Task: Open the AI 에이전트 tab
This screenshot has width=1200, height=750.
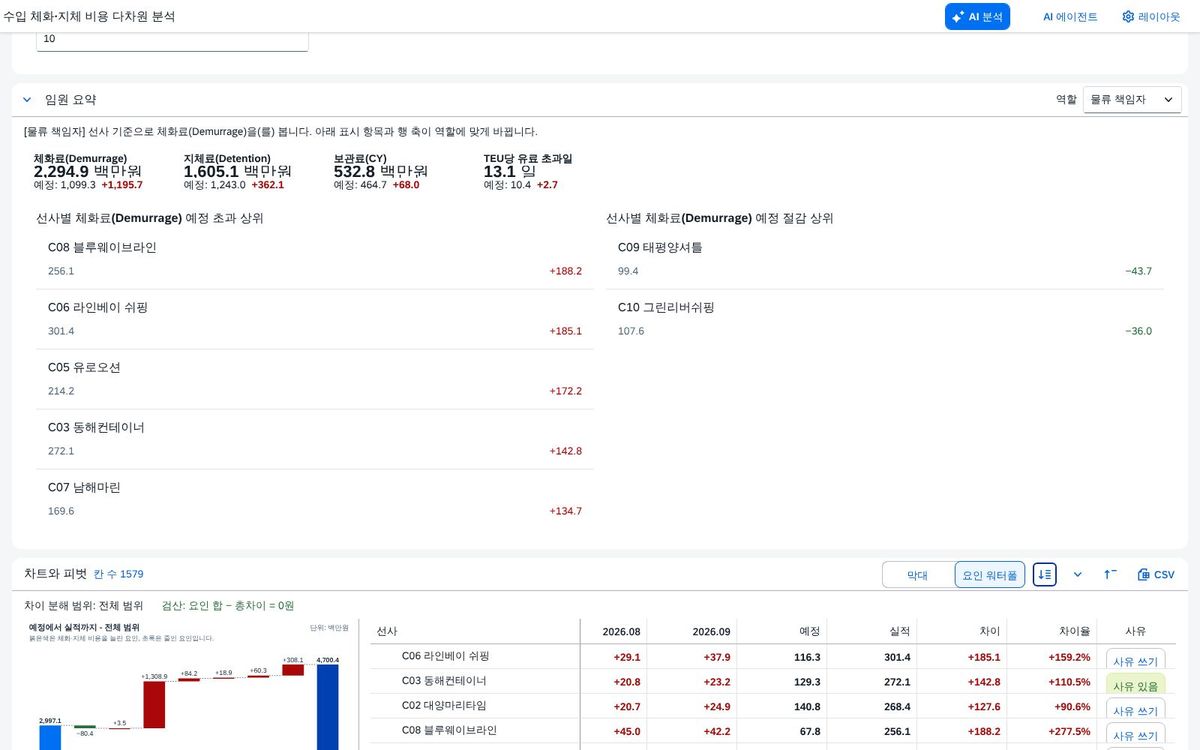Action: [1070, 17]
